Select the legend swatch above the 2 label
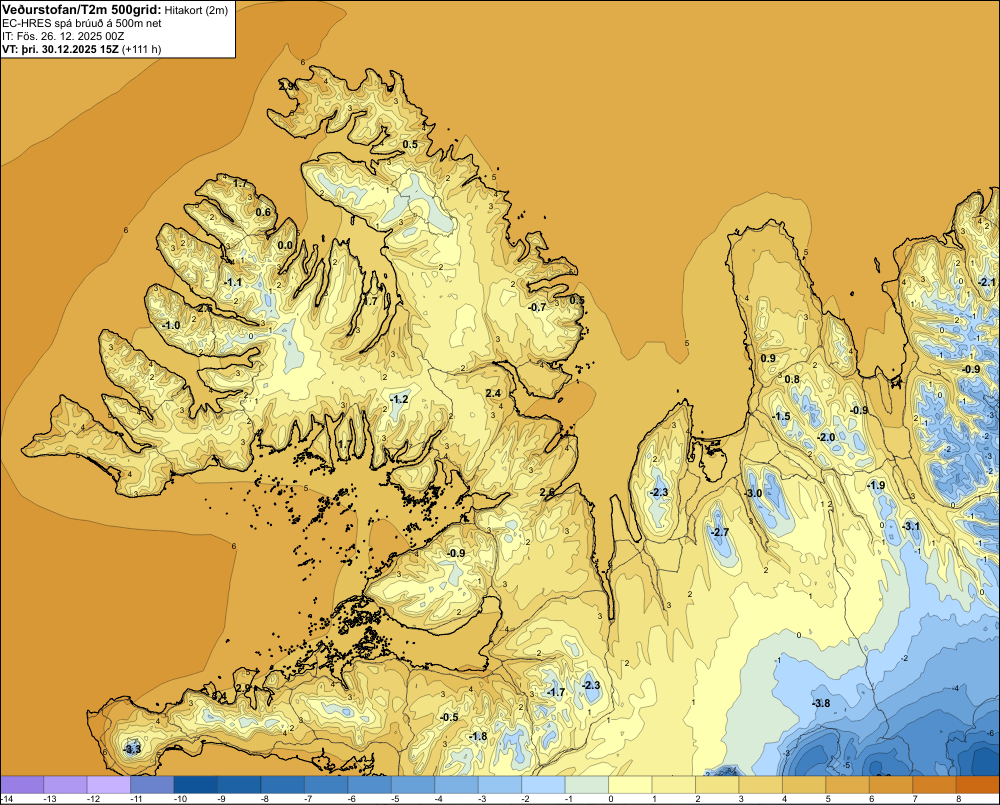This screenshot has height=805, width=1000. pyautogui.click(x=717, y=785)
